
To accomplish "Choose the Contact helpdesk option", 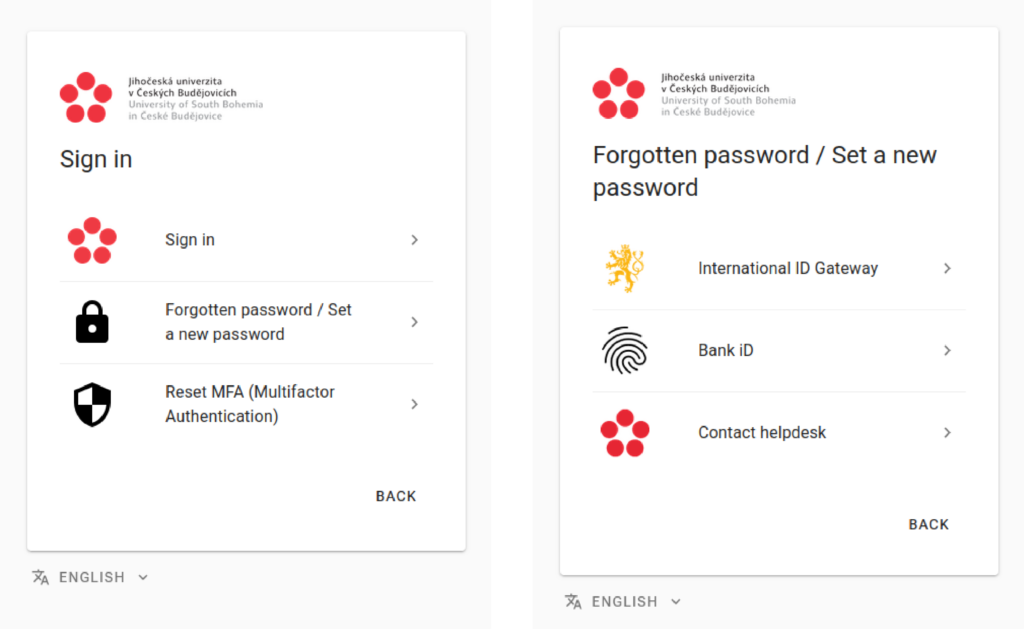I will [762, 433].
